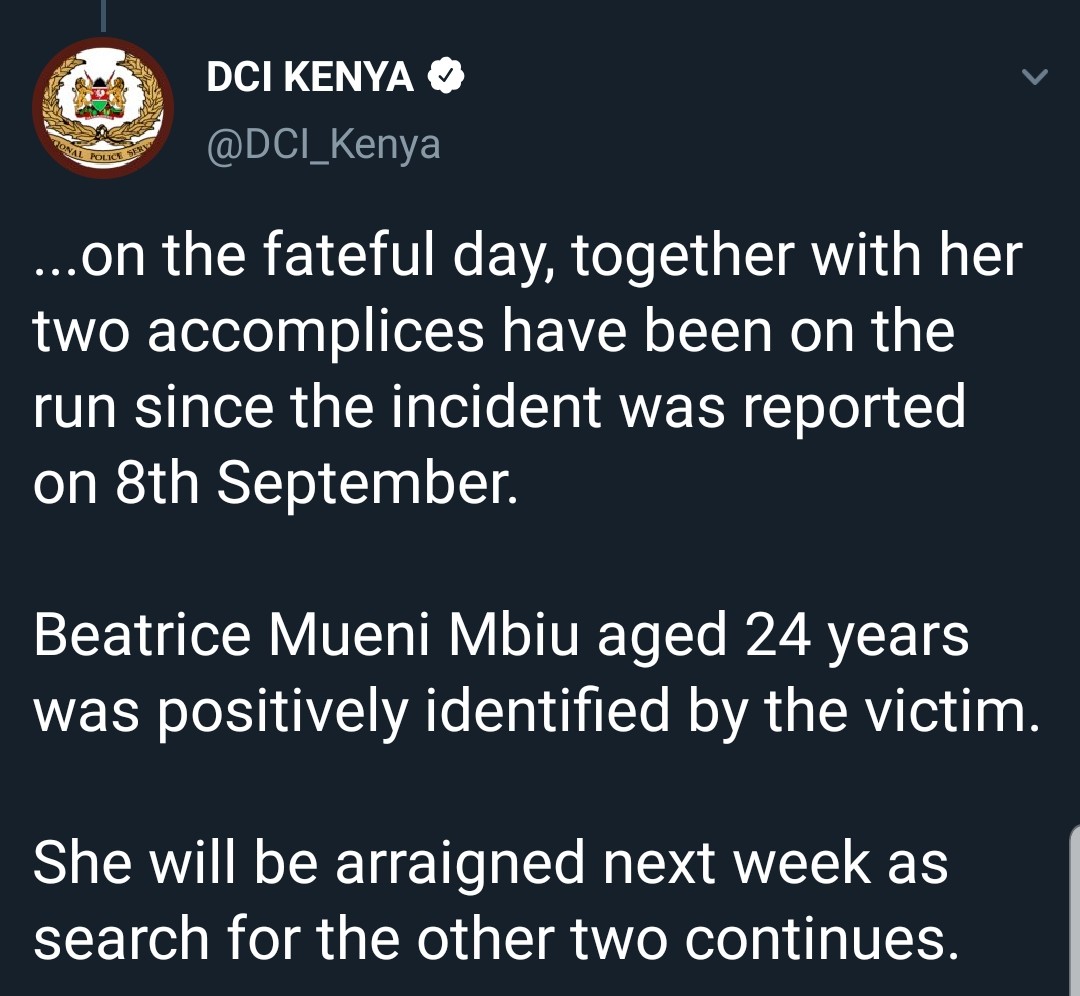
Task: Click the text 'next week as'
Action: (776, 863)
